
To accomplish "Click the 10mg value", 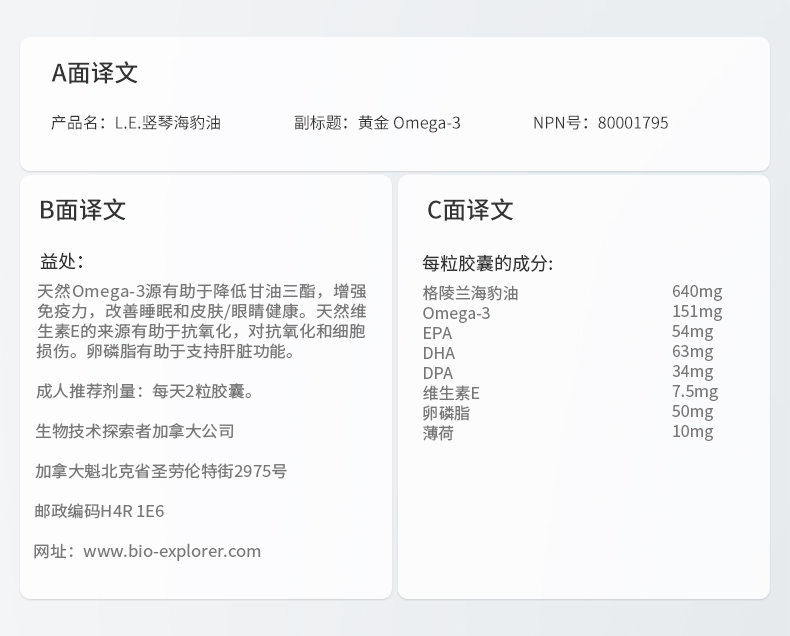I will click(x=693, y=431).
